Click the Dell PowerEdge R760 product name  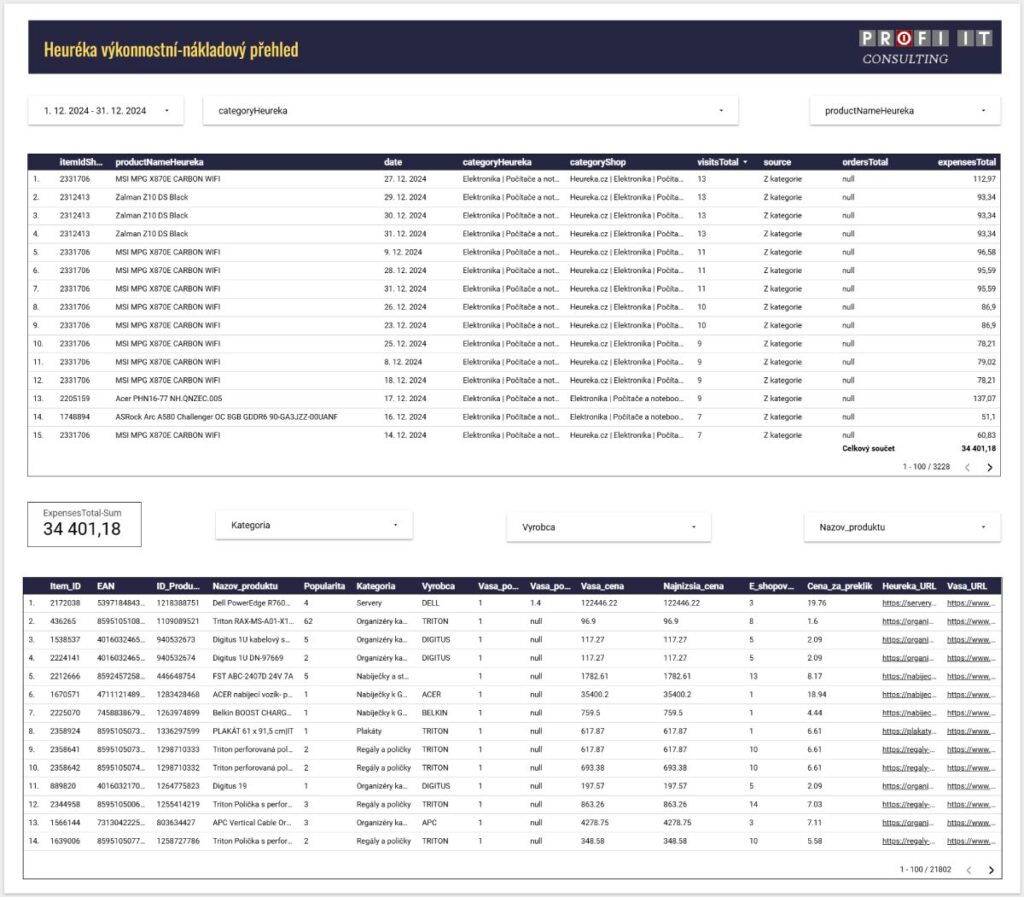click(x=251, y=603)
